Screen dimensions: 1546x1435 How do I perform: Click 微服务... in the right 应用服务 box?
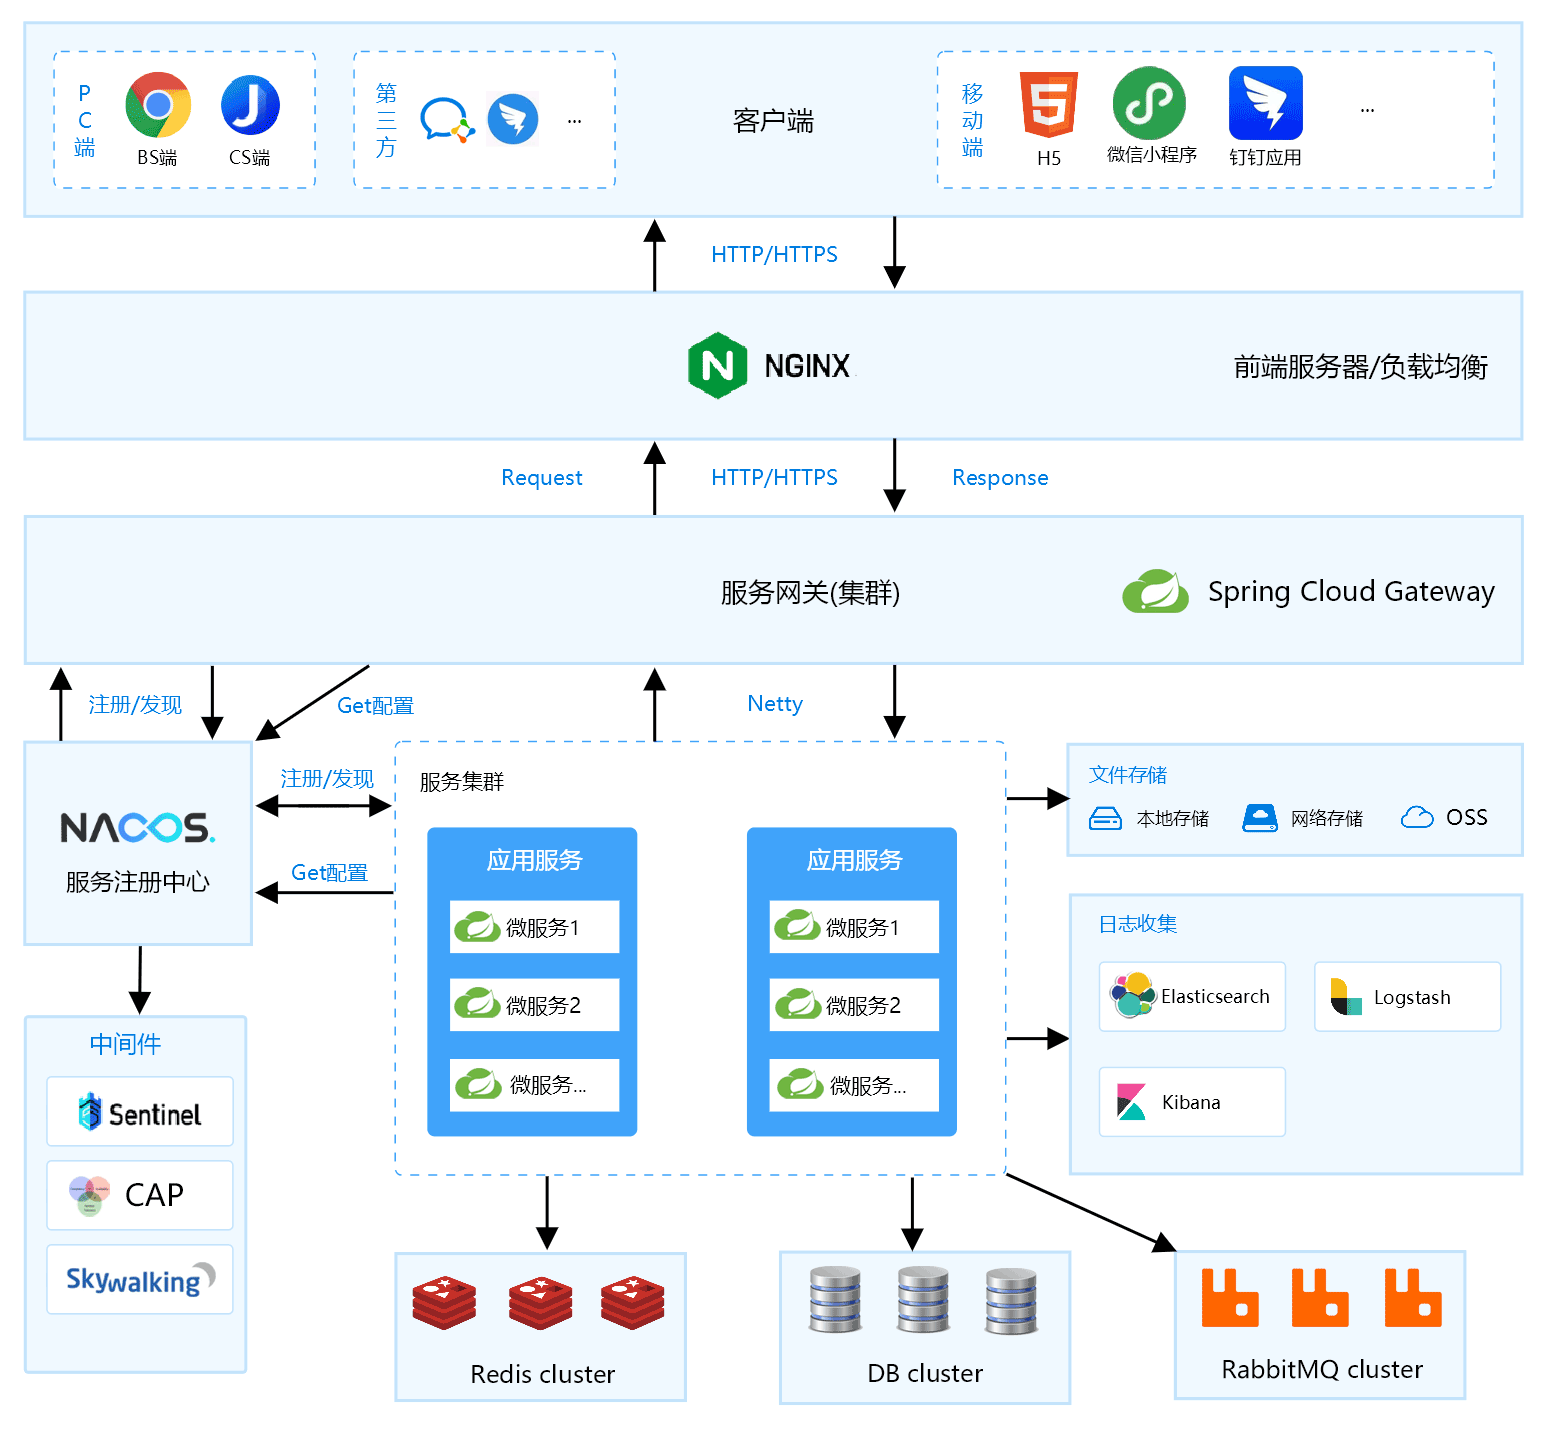(x=855, y=1085)
